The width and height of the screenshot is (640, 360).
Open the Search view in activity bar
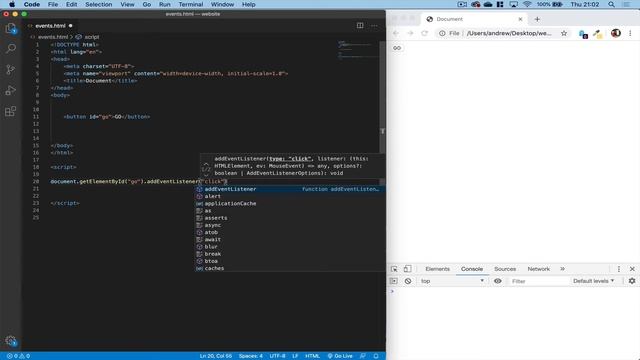11,49
